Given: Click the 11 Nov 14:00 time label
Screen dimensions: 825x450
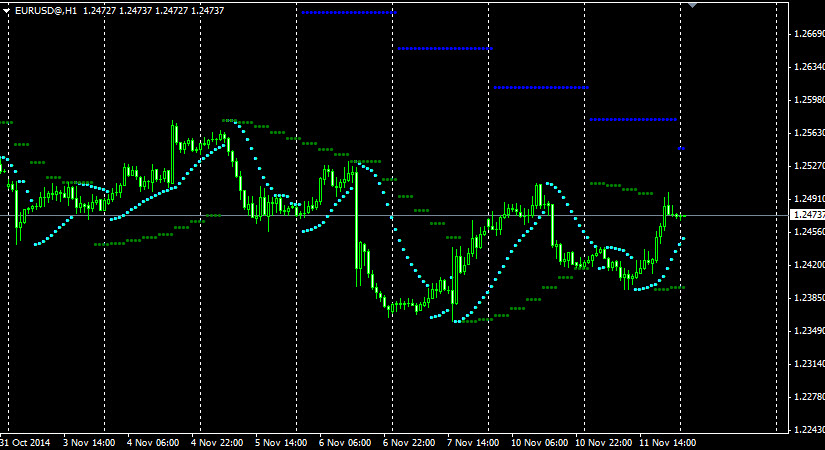Looking at the screenshot, I should click(x=668, y=443).
